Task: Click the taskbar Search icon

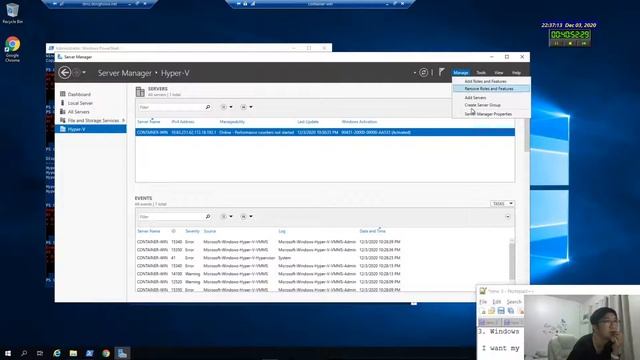Action: (x=24, y=353)
